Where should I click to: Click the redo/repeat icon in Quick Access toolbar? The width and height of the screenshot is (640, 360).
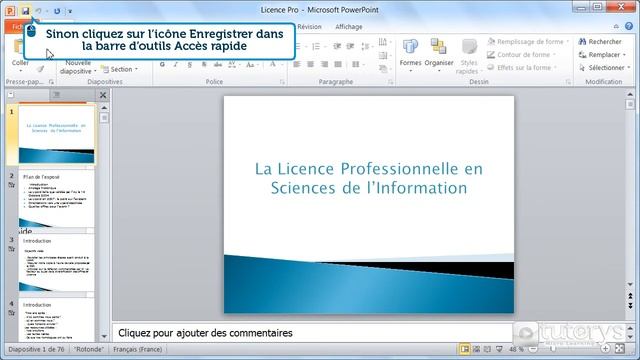click(x=57, y=11)
